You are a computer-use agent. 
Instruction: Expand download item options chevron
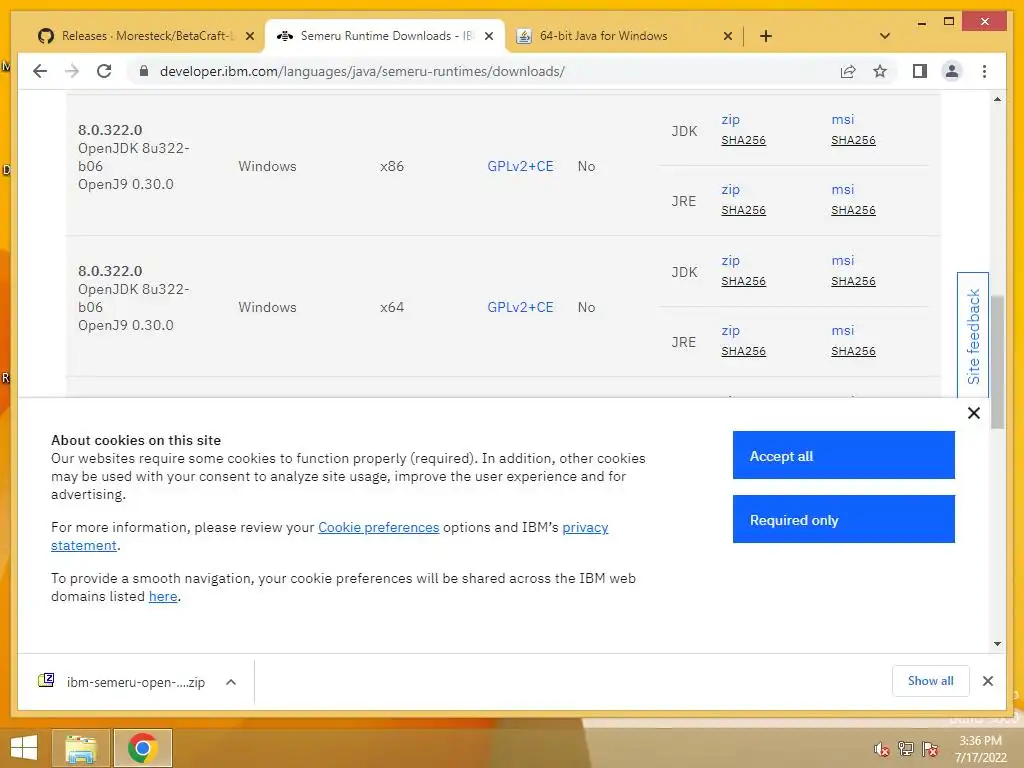point(231,682)
